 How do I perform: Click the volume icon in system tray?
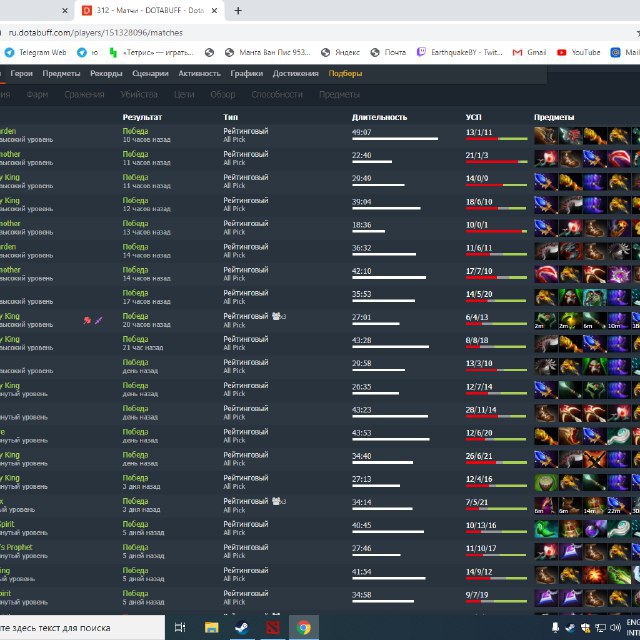click(x=615, y=627)
